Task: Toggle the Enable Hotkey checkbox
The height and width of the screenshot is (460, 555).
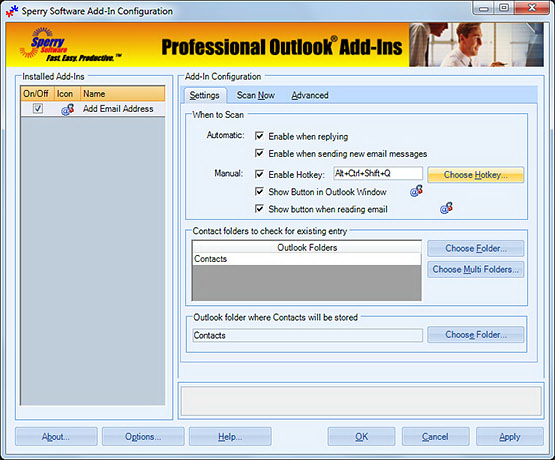Action: pyautogui.click(x=259, y=174)
